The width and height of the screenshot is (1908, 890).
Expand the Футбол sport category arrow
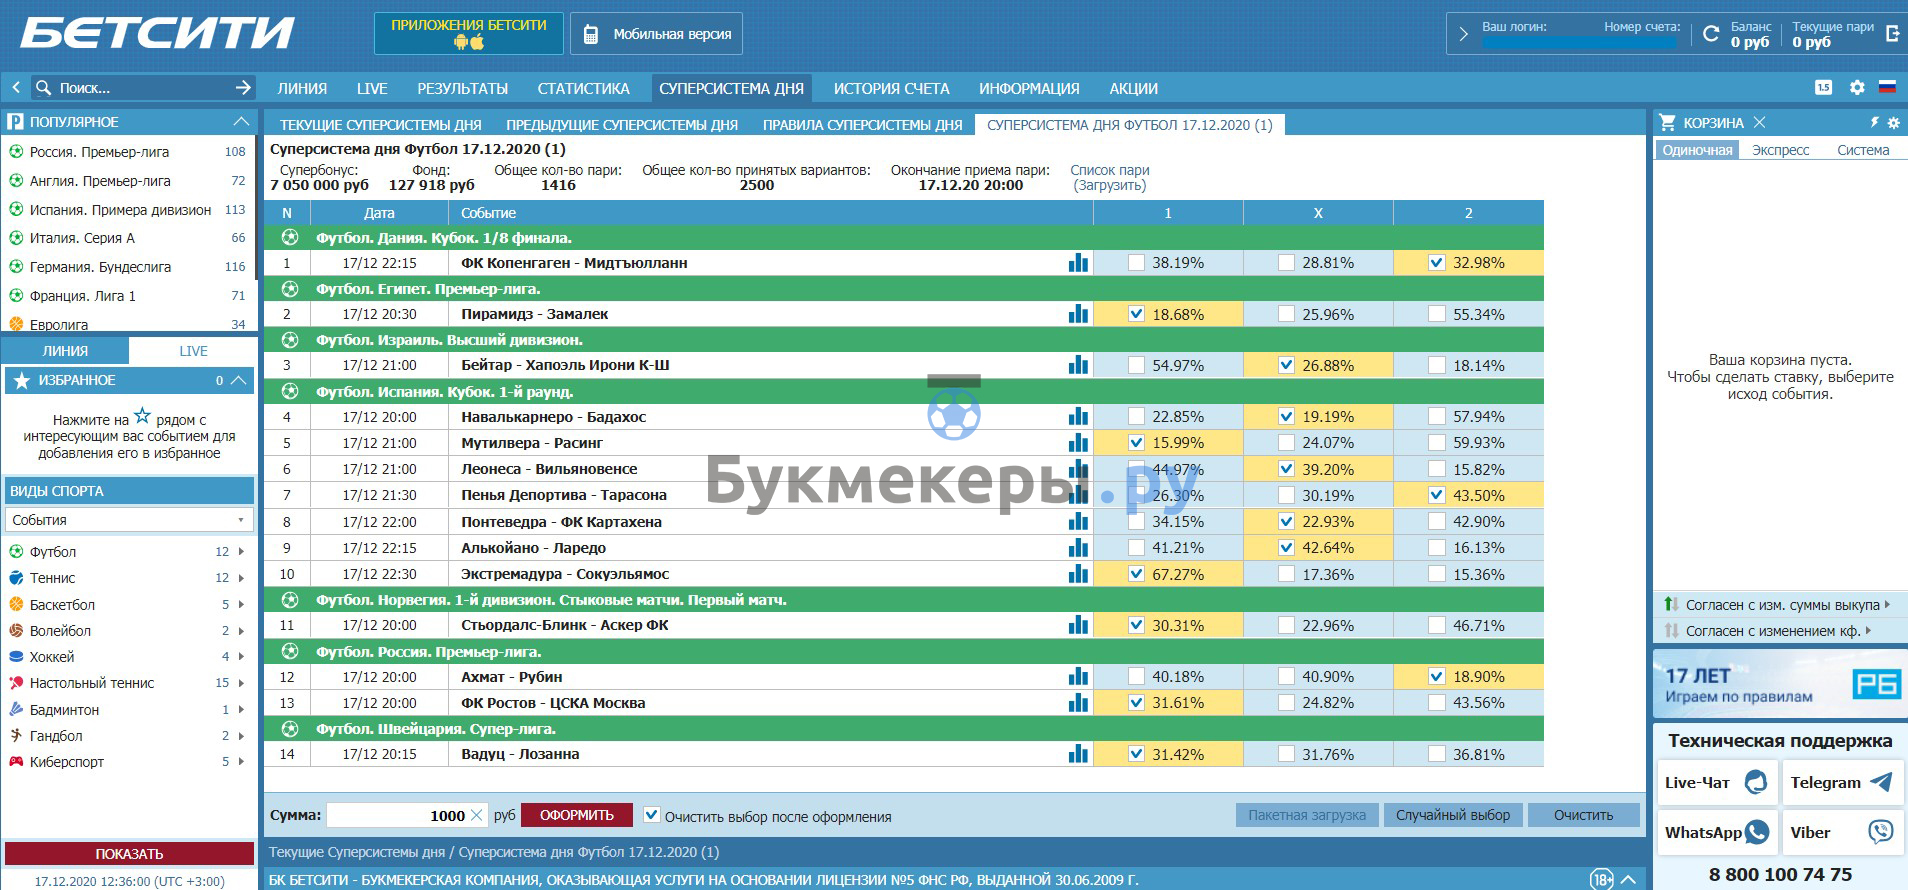pyautogui.click(x=241, y=552)
